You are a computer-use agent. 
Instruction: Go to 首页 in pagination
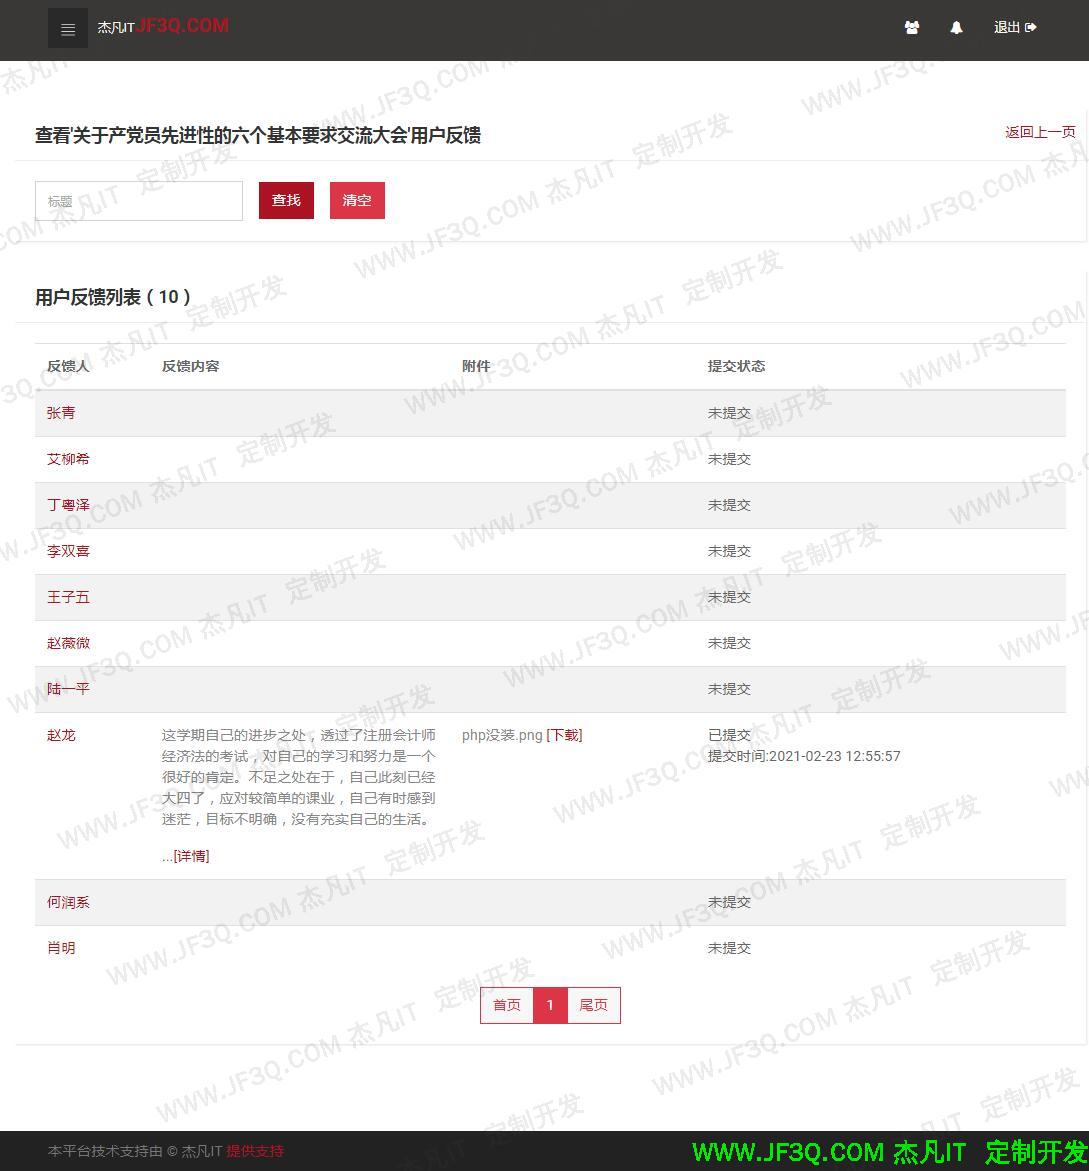coord(507,1005)
